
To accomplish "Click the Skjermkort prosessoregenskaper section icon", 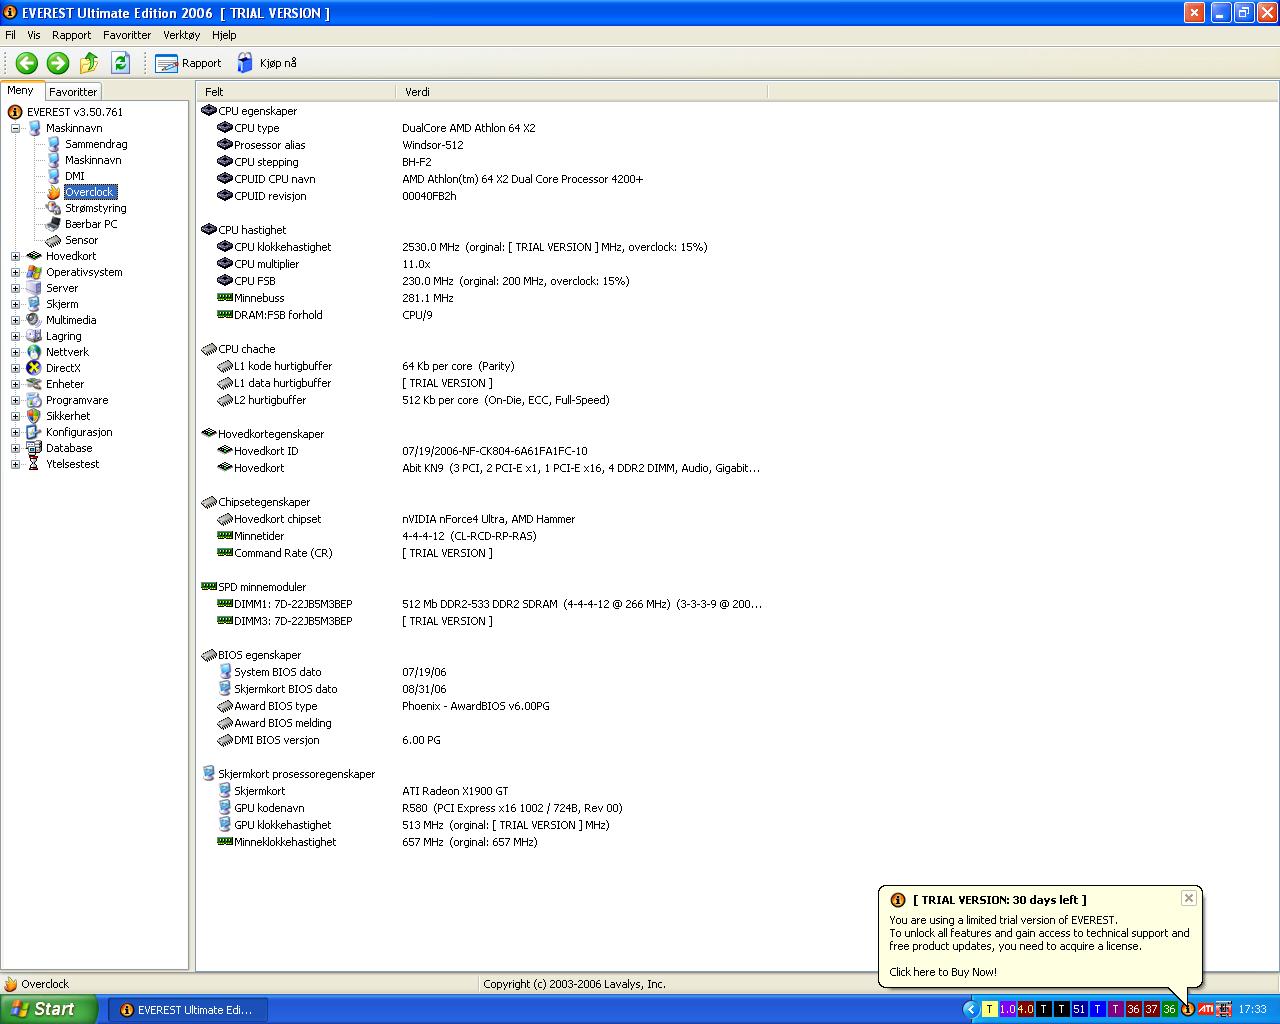I will [x=209, y=774].
